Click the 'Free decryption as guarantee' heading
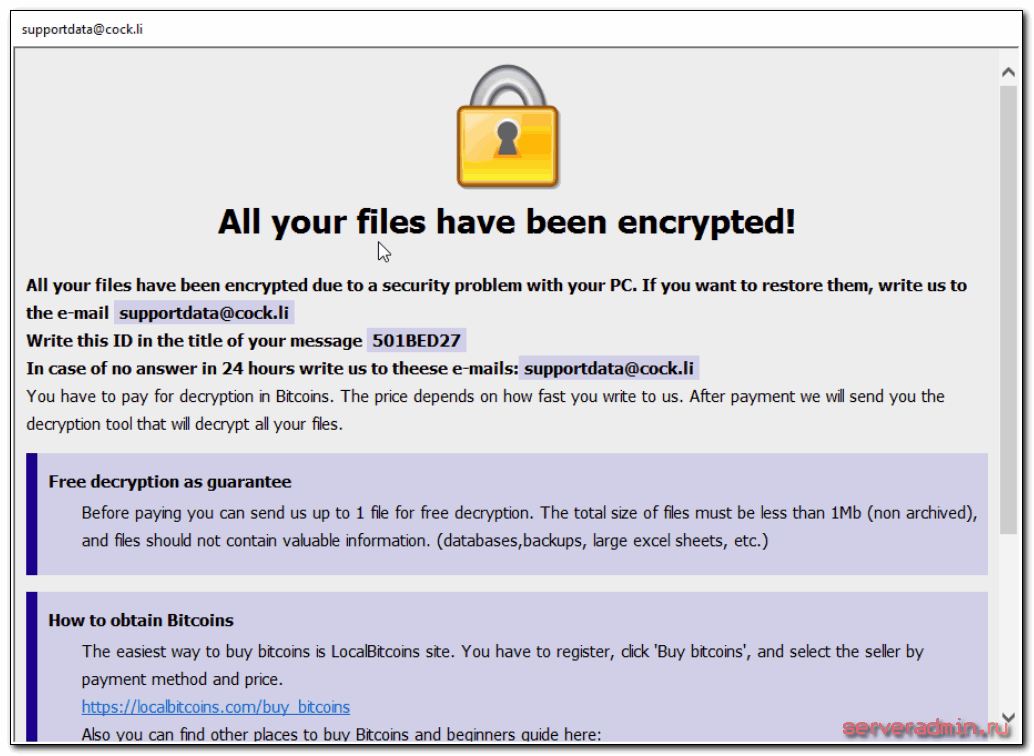Screen dimensions: 1034x756 tap(170, 482)
